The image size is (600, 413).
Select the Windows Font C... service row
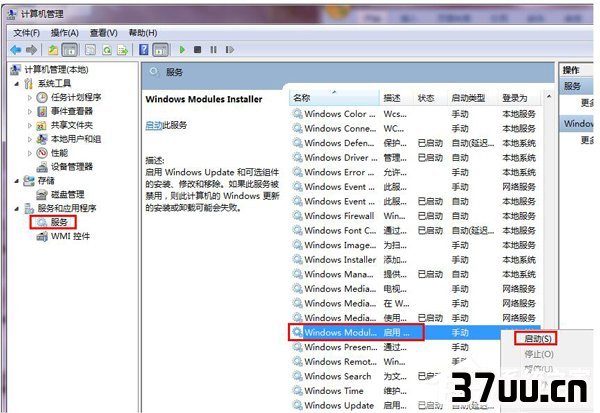point(415,230)
